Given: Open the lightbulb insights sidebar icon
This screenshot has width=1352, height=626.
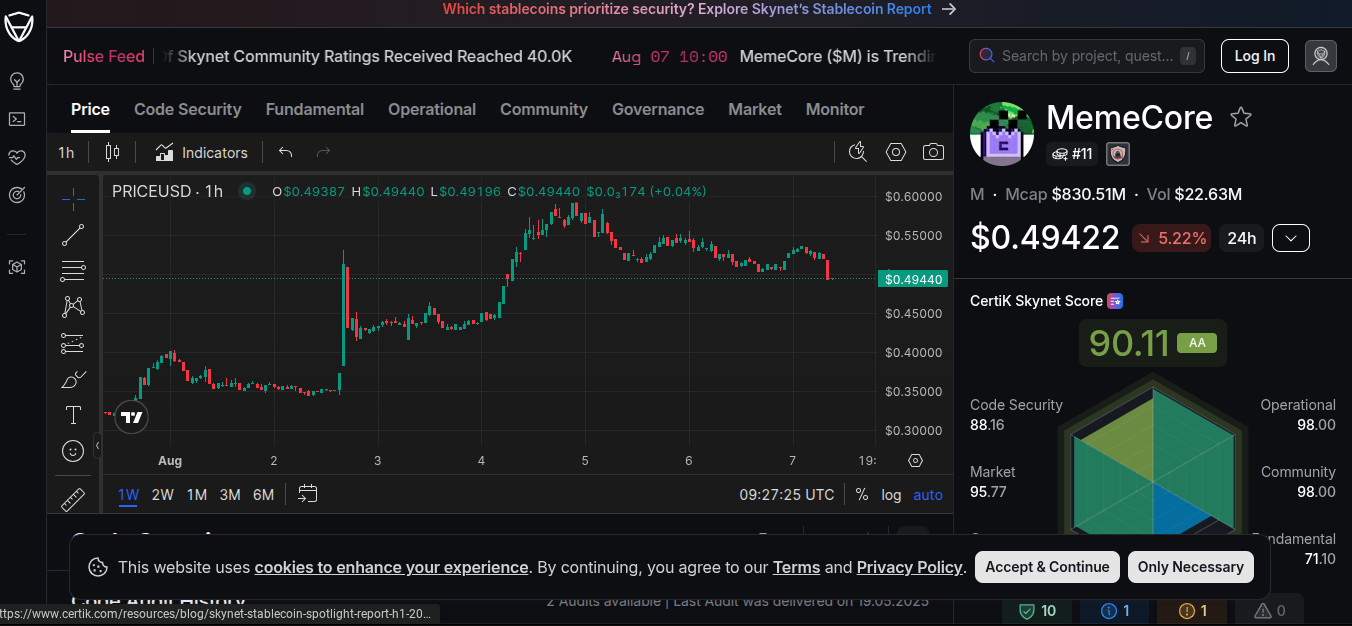Looking at the screenshot, I should tap(17, 81).
